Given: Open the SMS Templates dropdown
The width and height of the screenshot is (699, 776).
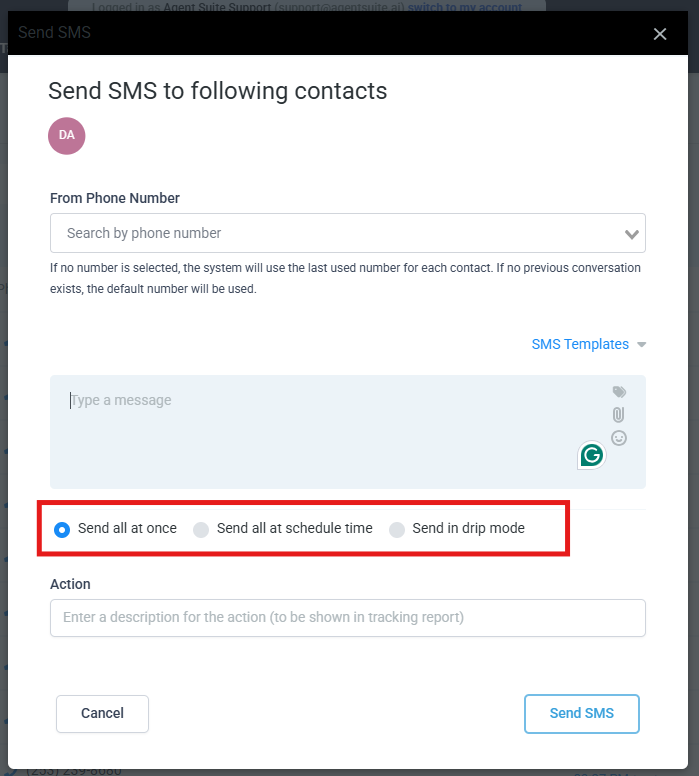Looking at the screenshot, I should click(580, 344).
